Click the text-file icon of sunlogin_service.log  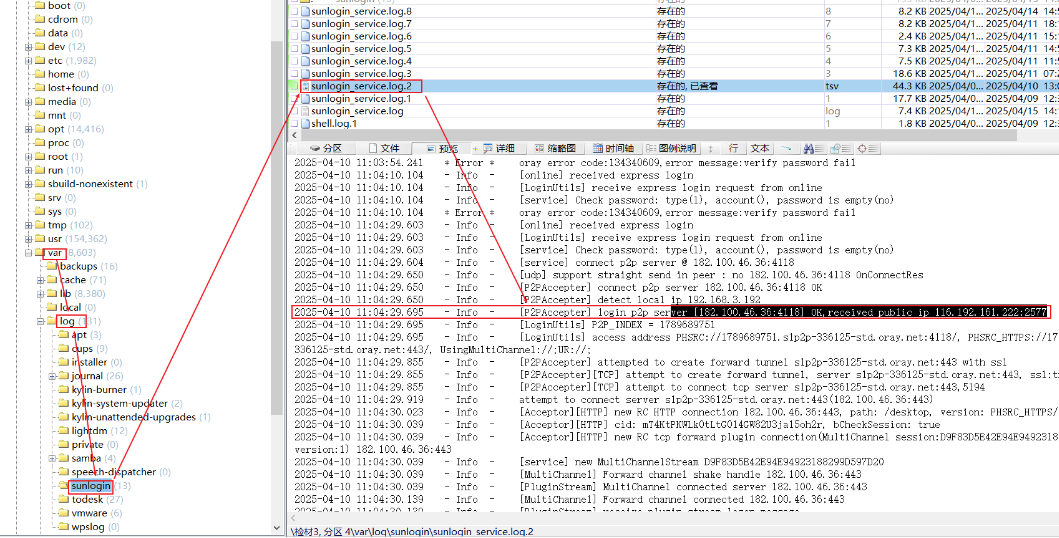pos(305,111)
